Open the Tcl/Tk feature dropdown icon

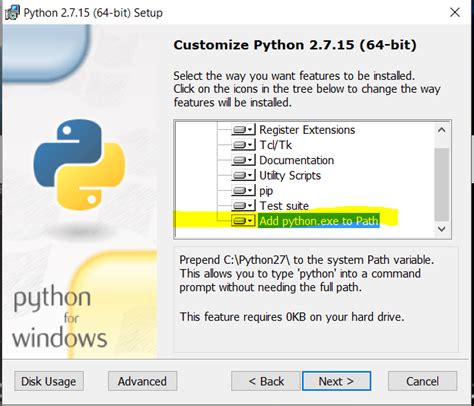[244, 145]
